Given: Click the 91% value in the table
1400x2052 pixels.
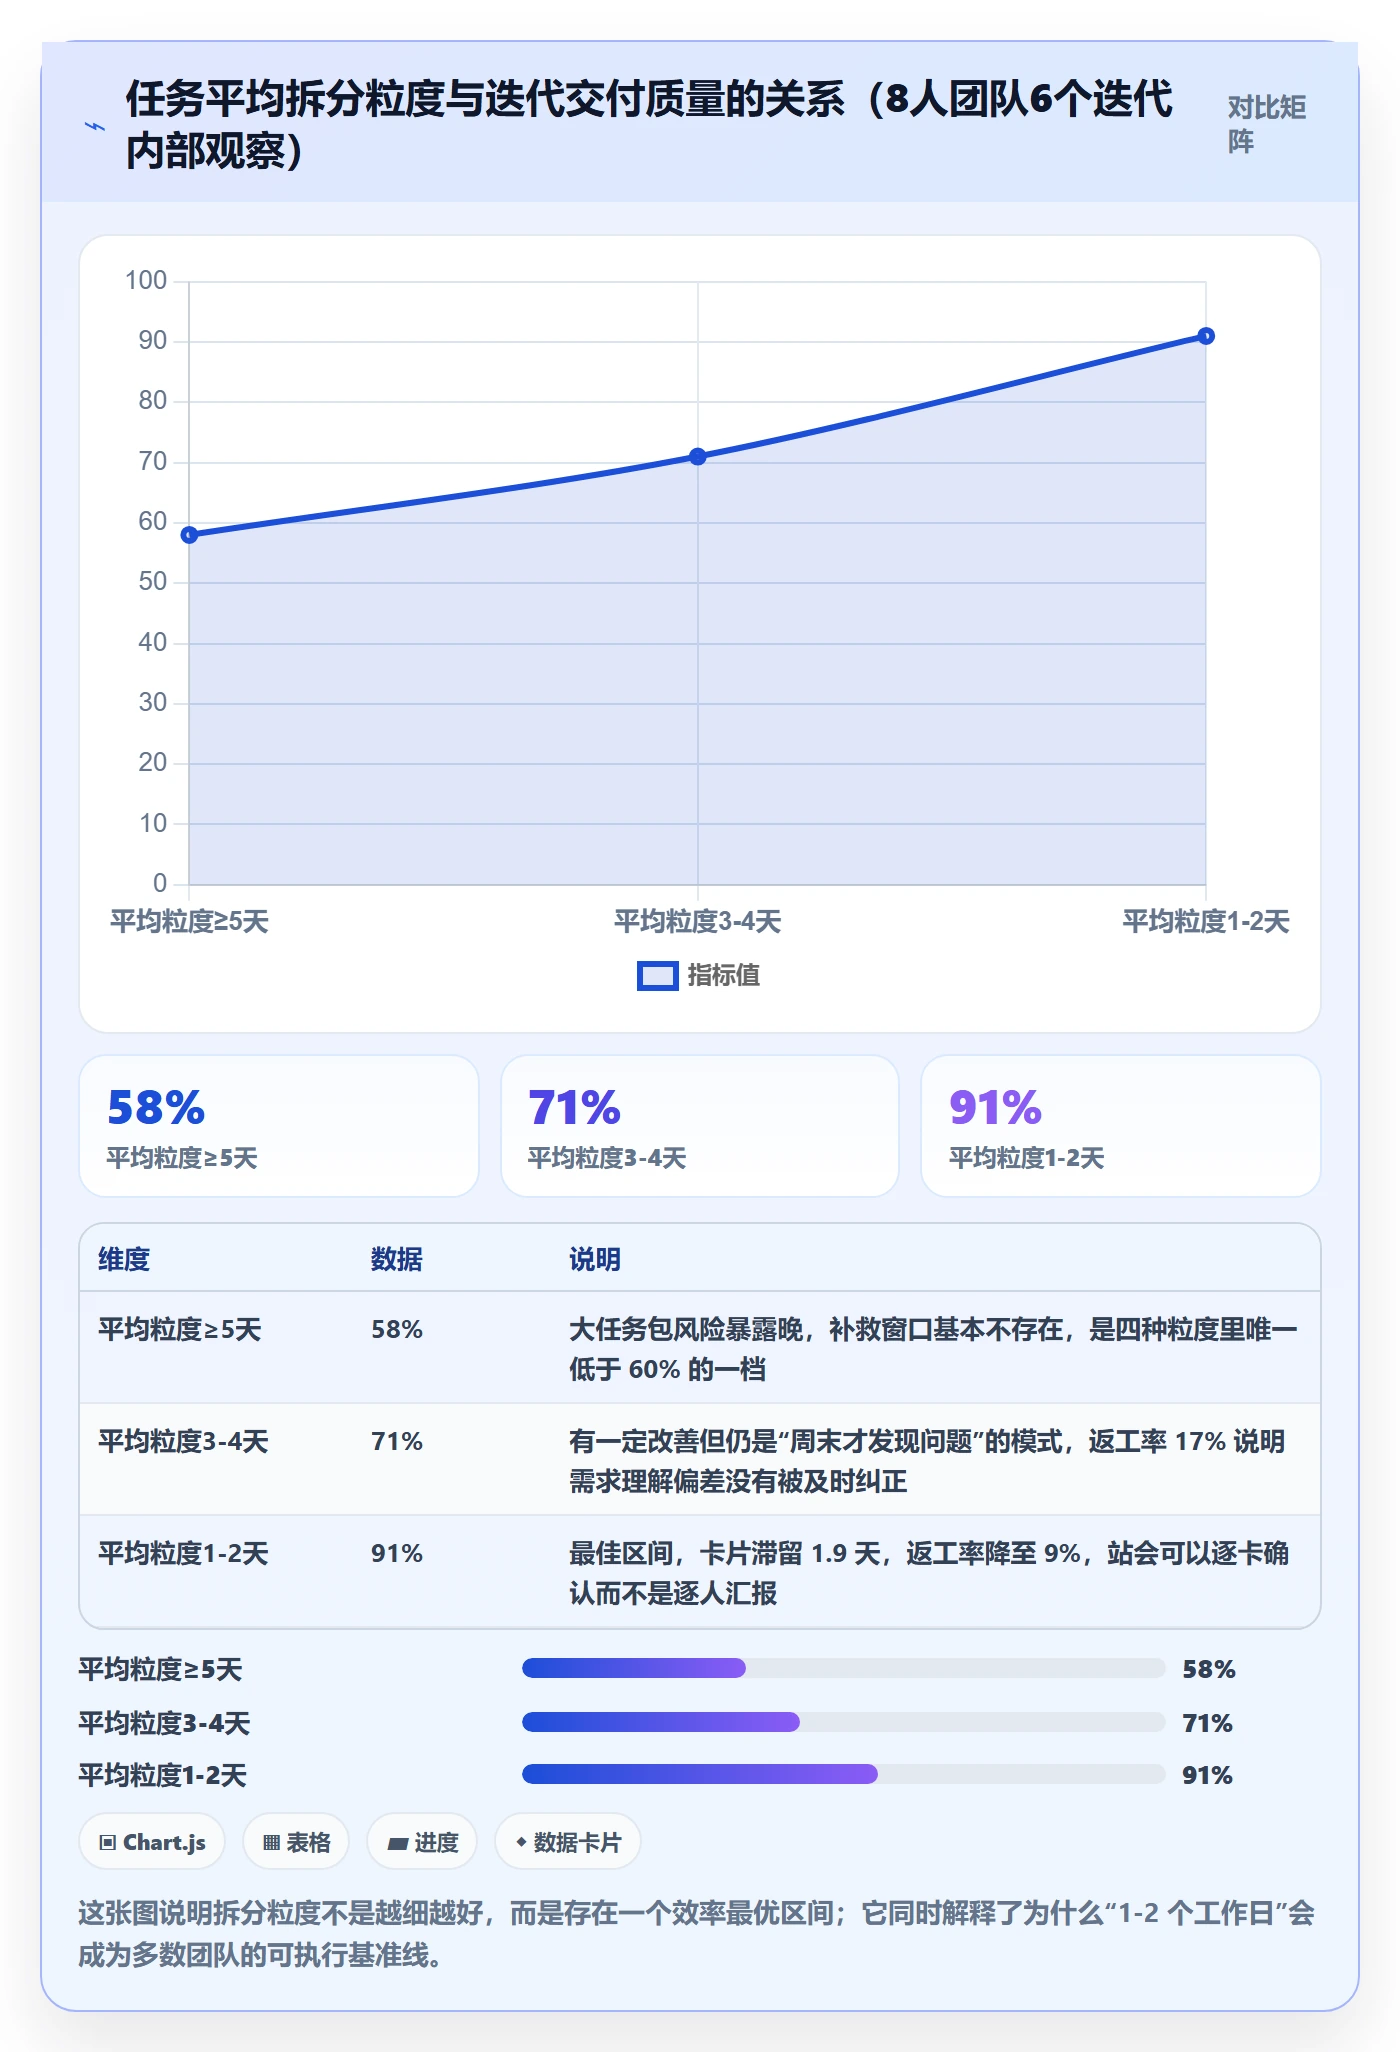Looking at the screenshot, I should point(397,1553).
